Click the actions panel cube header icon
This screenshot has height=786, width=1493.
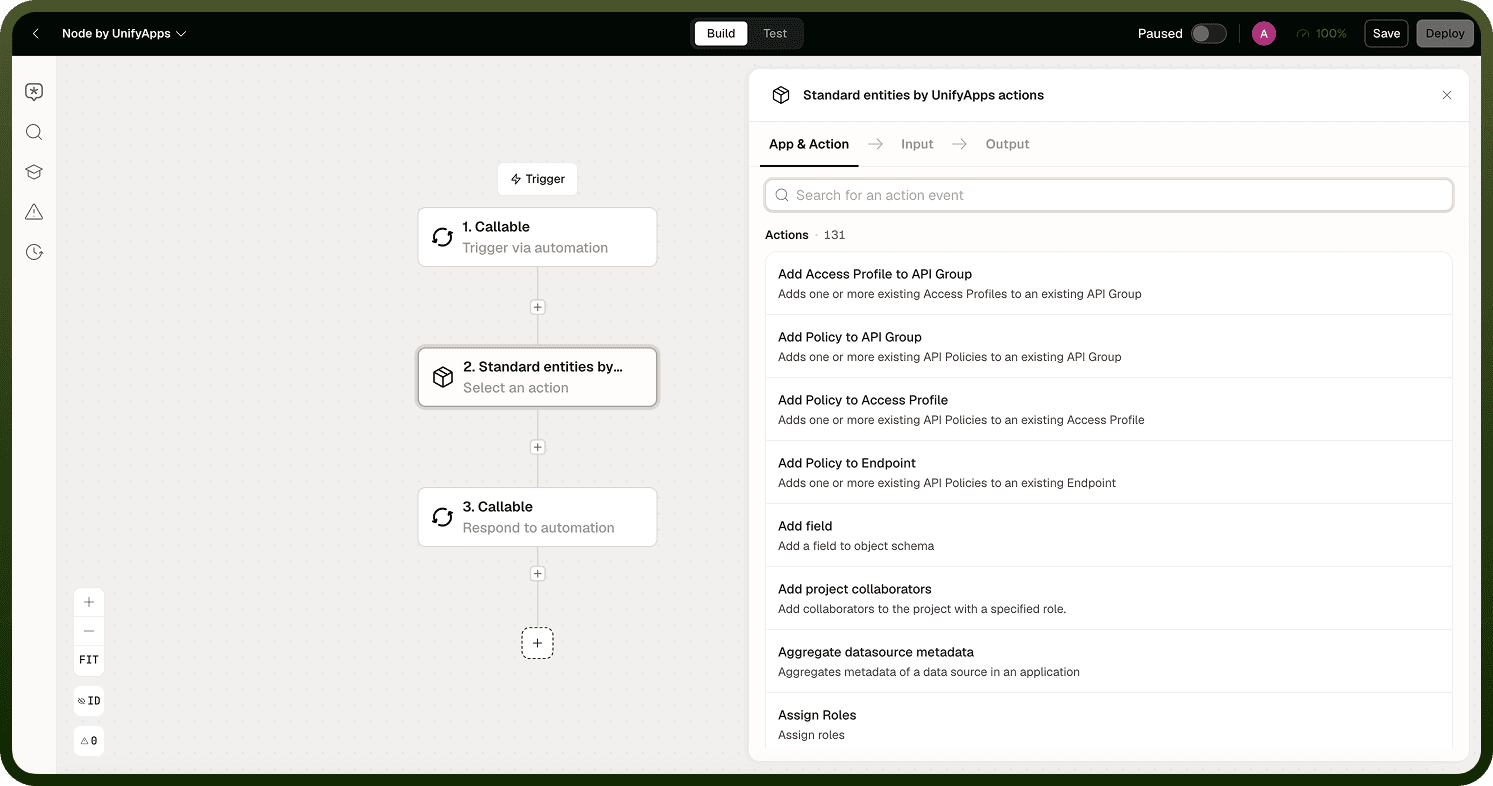pos(780,95)
